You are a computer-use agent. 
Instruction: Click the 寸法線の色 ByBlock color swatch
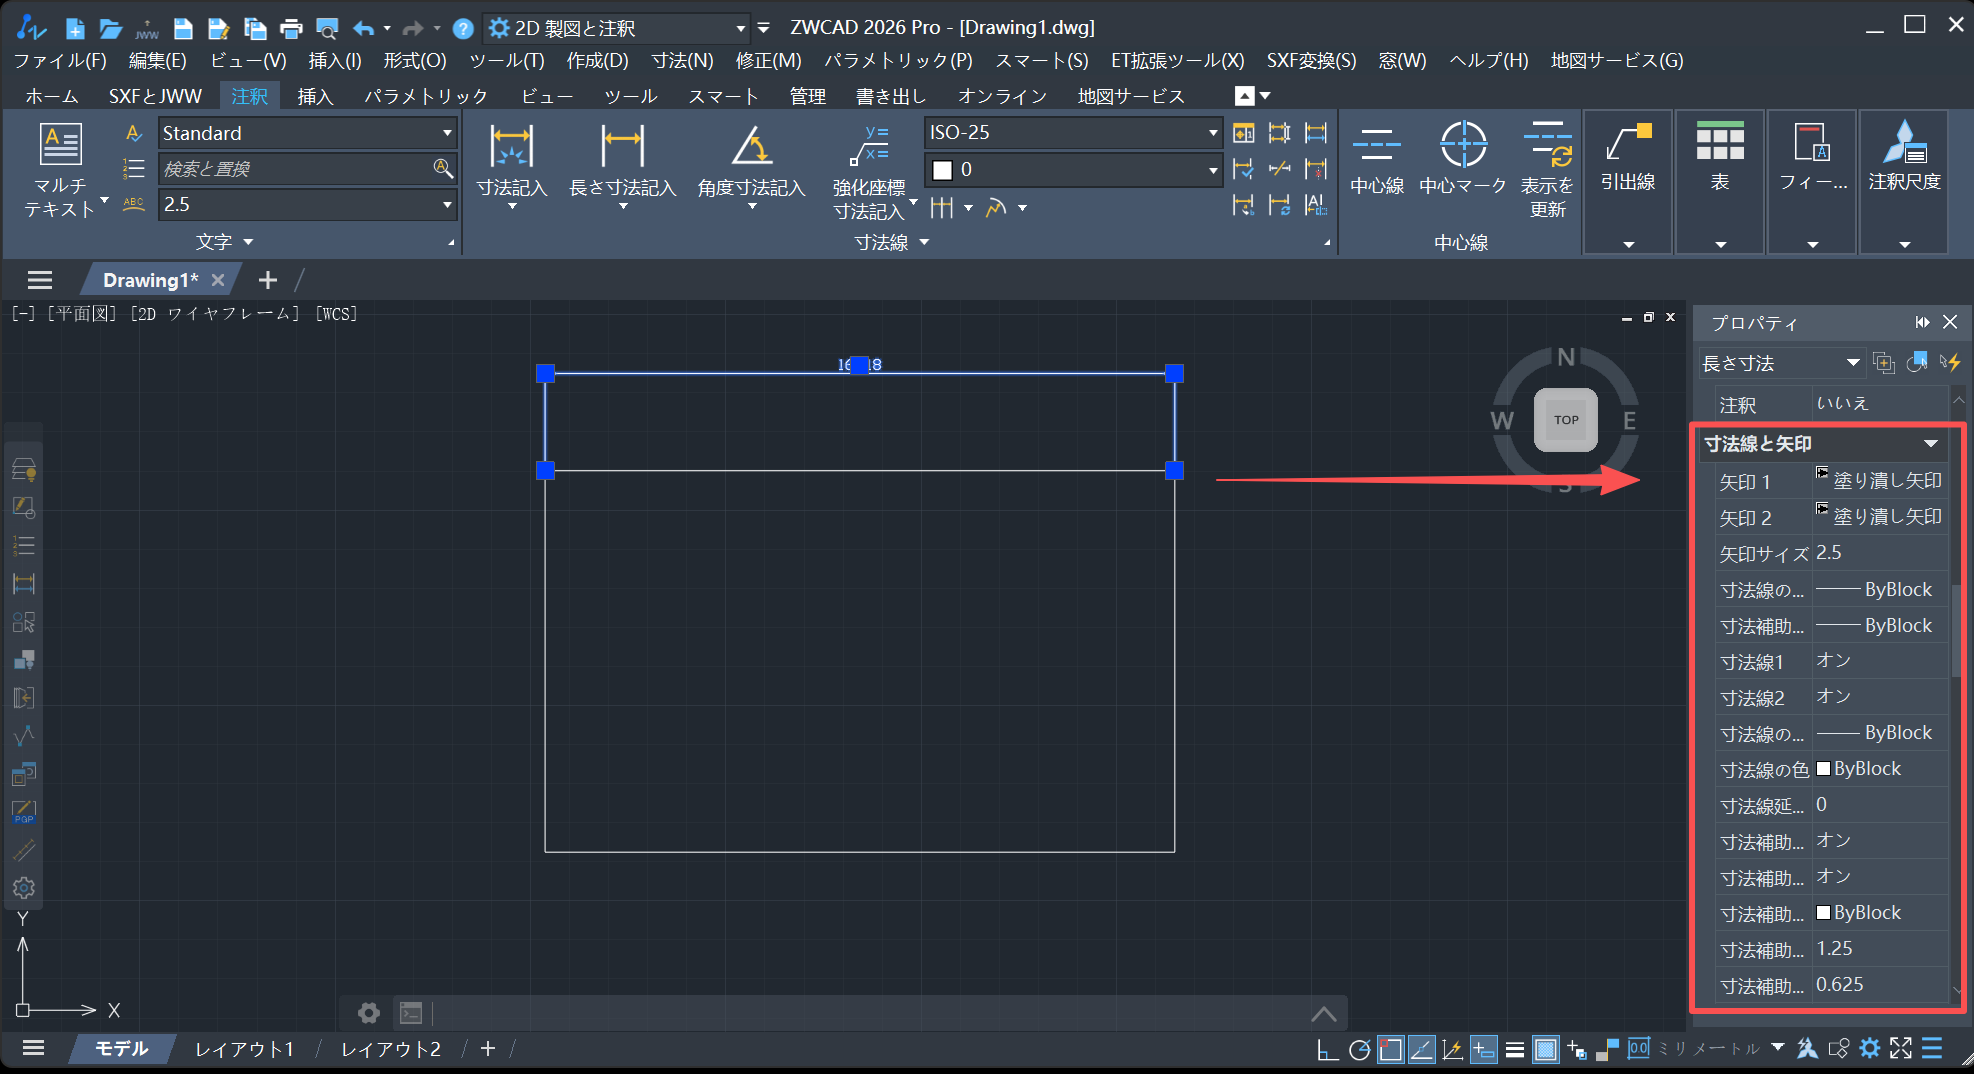[1823, 769]
